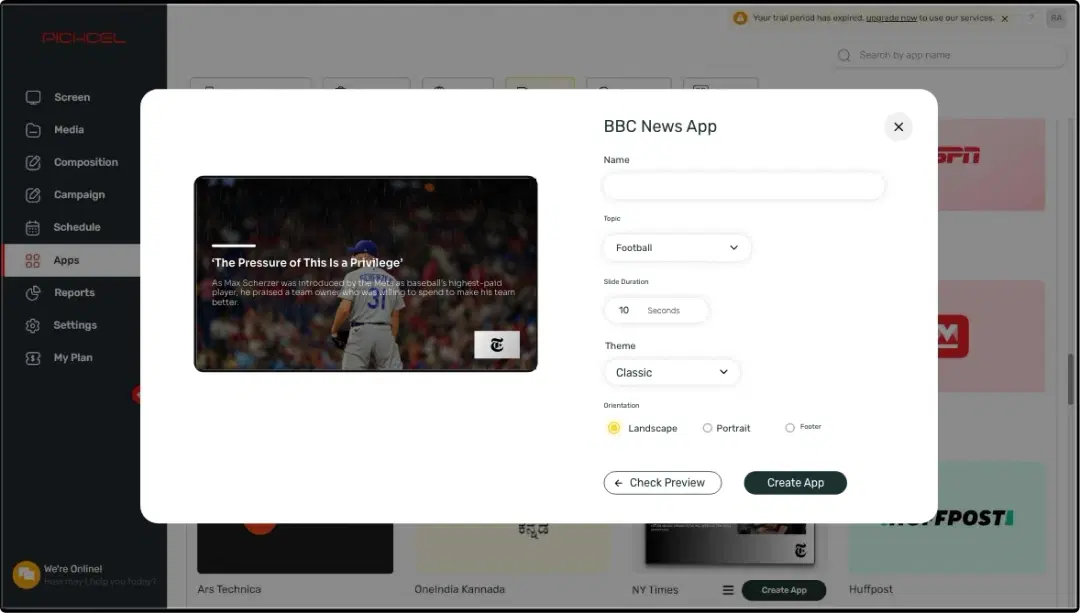Screen dimensions: 1080x613
Task: Click the Create App button
Action: [x=795, y=483]
